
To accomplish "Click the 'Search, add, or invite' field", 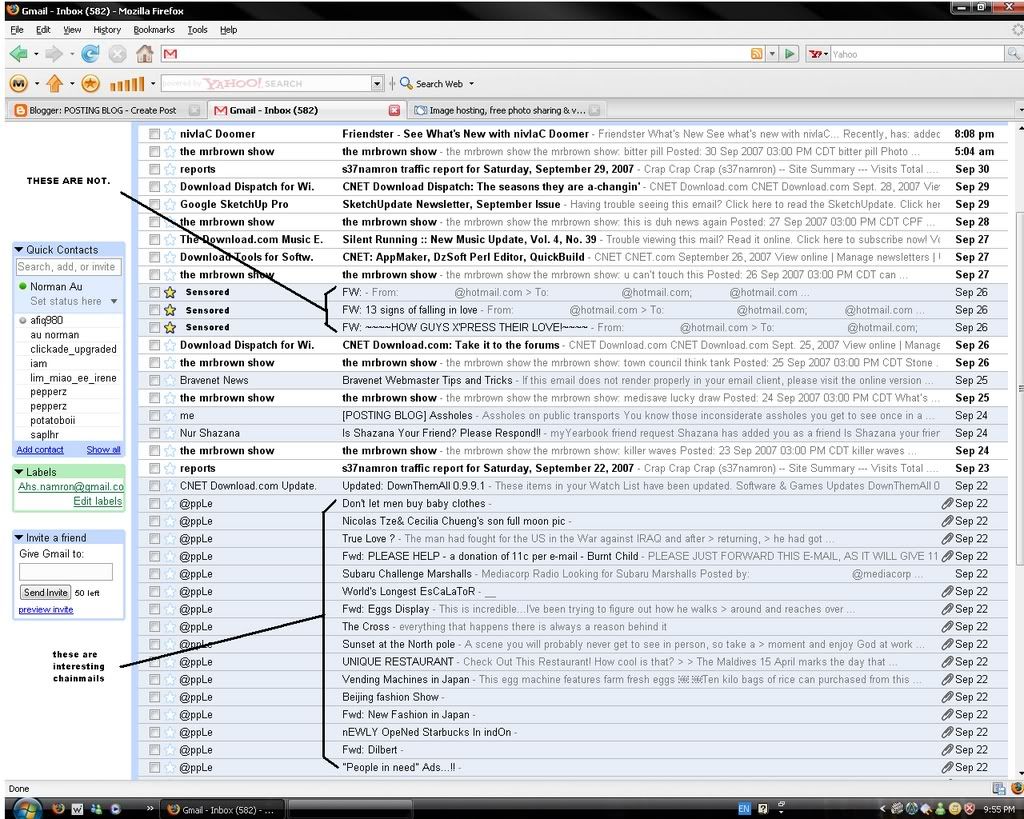I will 68,267.
